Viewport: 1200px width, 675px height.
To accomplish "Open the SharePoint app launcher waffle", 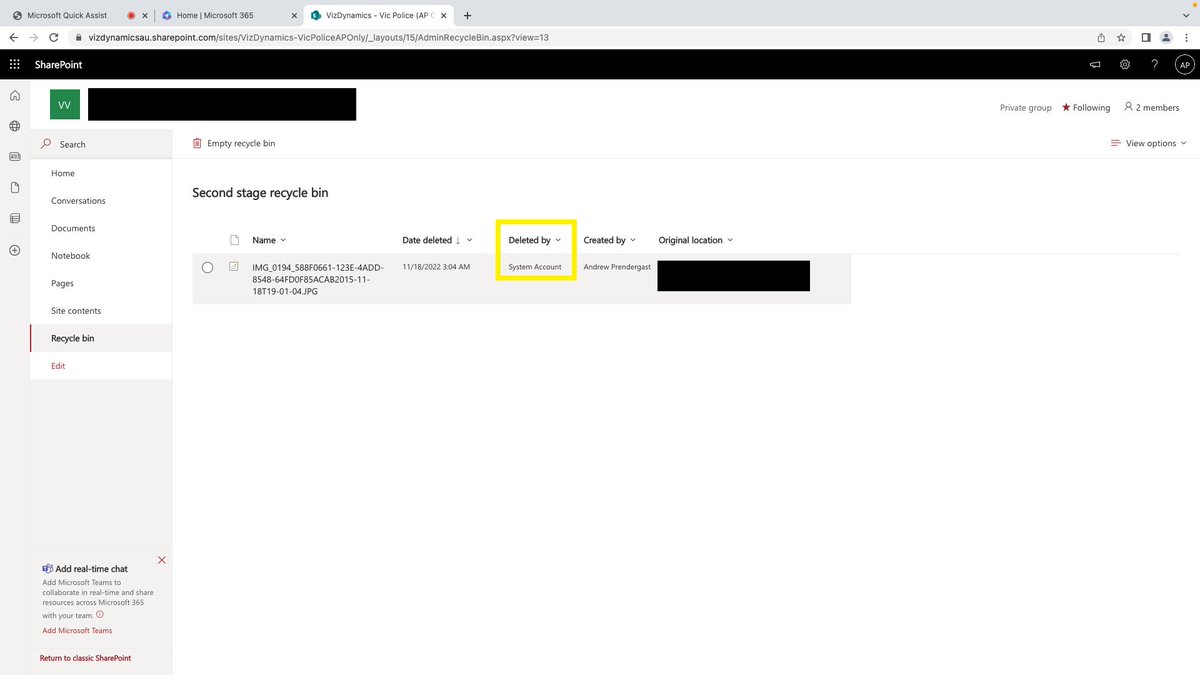I will 14,64.
